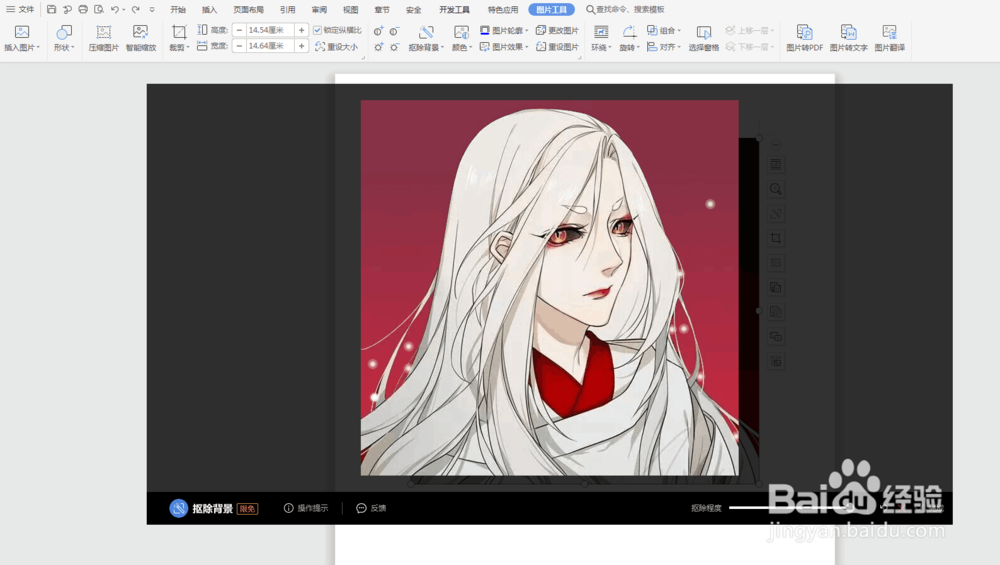Viewport: 1000px width, 565px height.
Task: Click the decrease brightness icon
Action: pos(395,47)
